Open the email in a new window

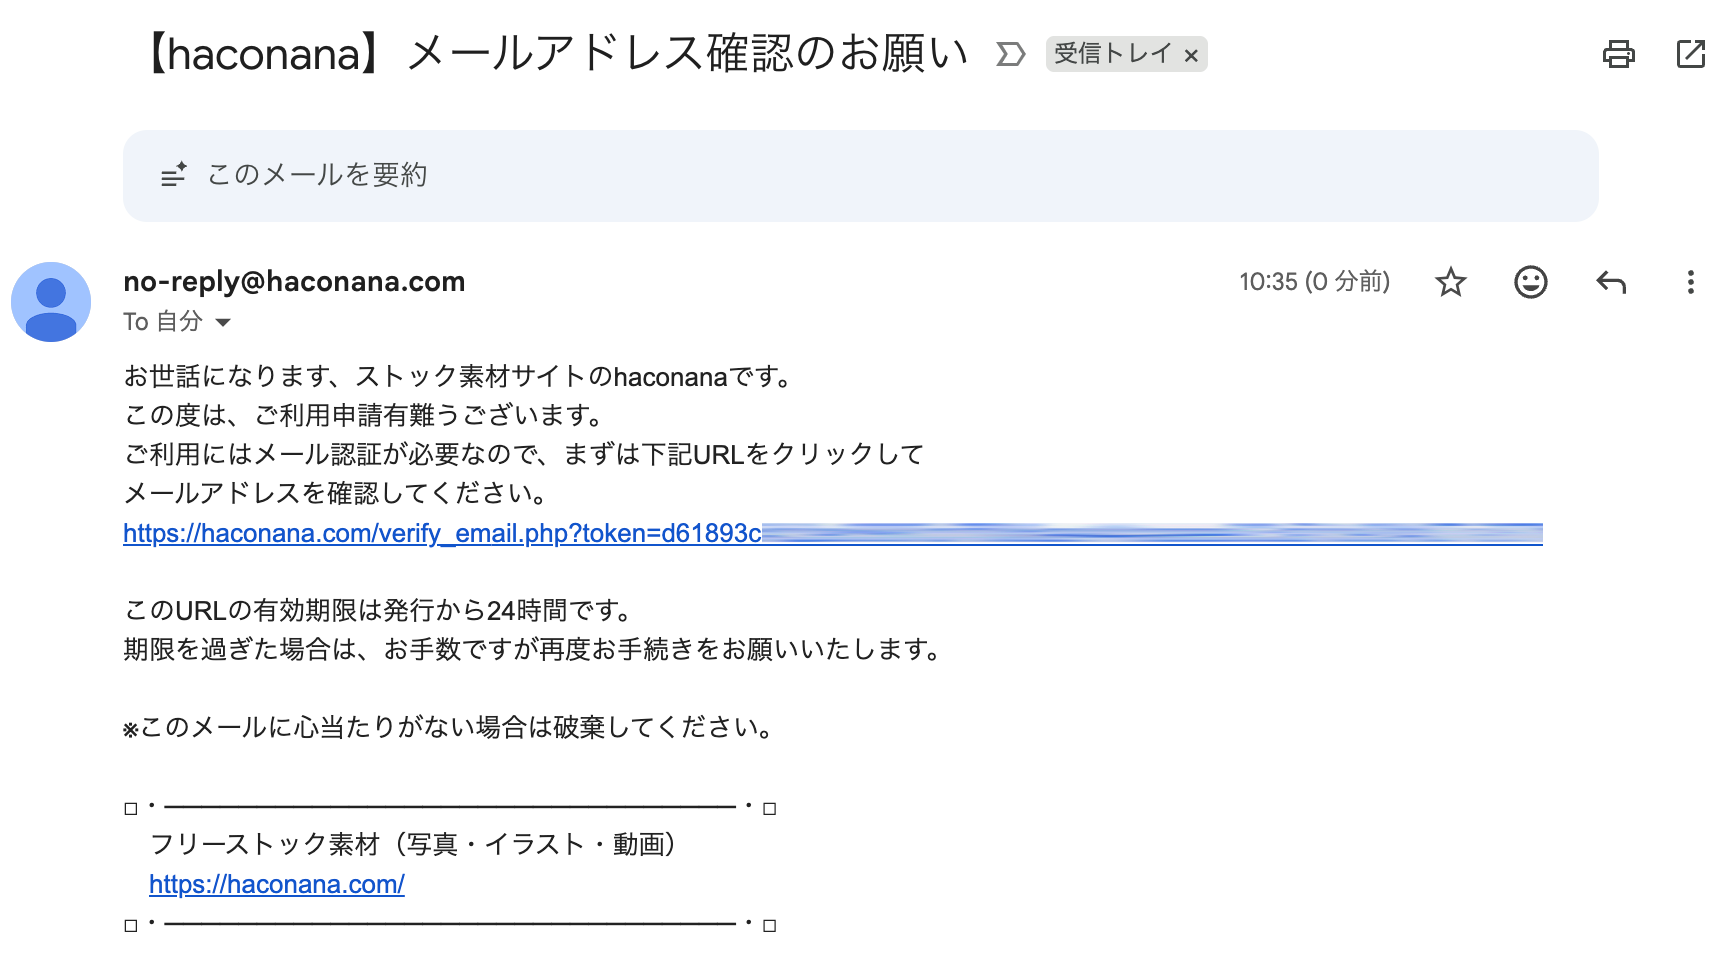click(x=1690, y=54)
